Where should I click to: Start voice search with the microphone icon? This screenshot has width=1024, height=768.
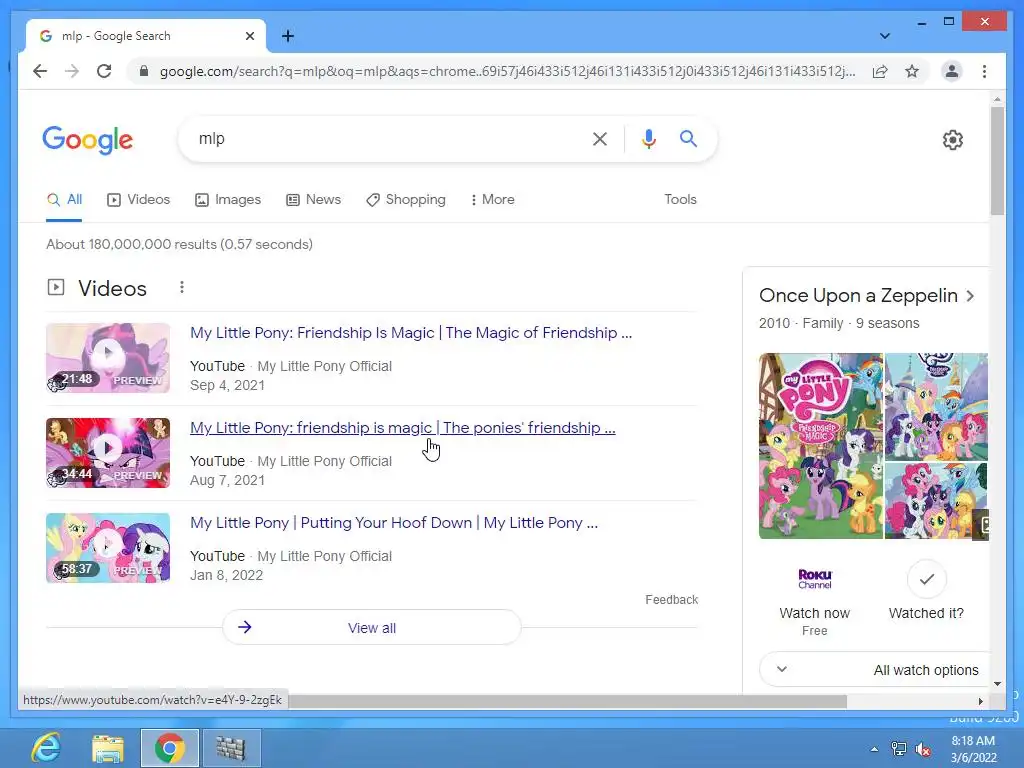coord(648,138)
